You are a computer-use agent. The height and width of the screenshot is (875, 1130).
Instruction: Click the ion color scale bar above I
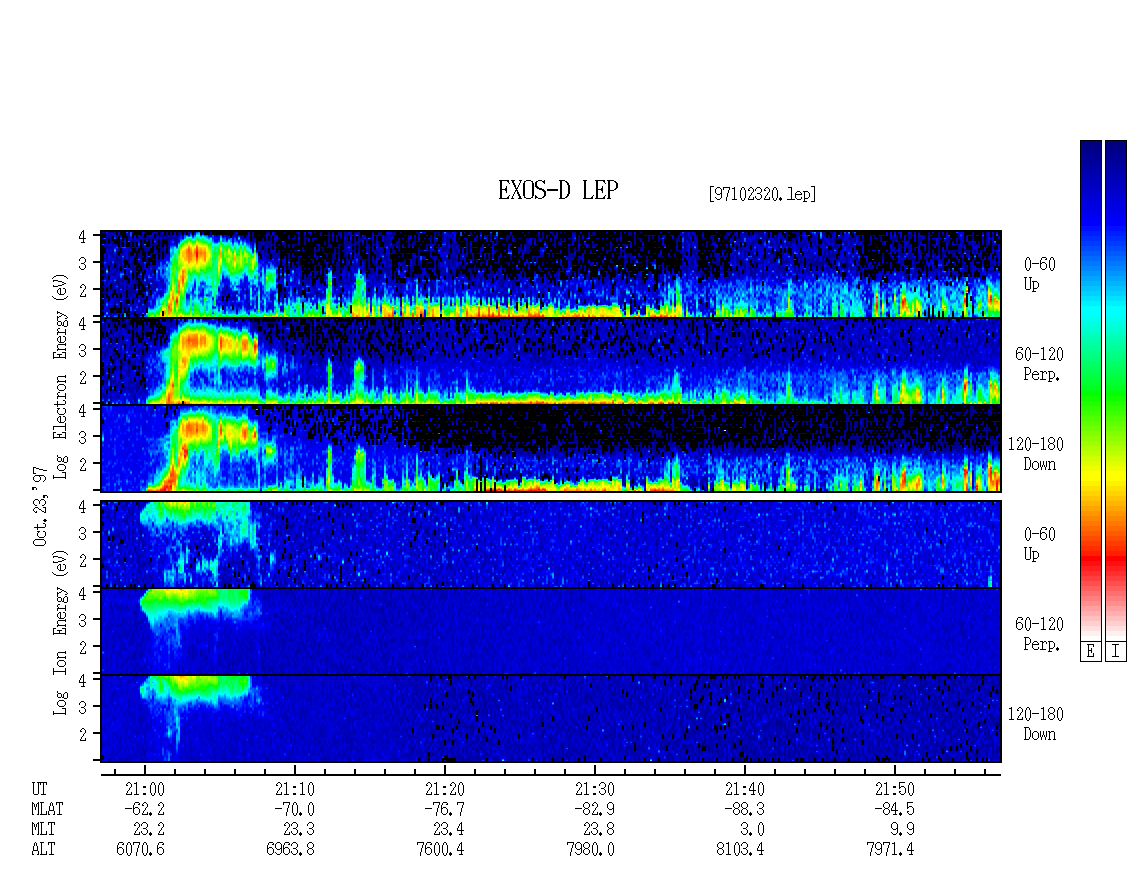tap(1116, 390)
